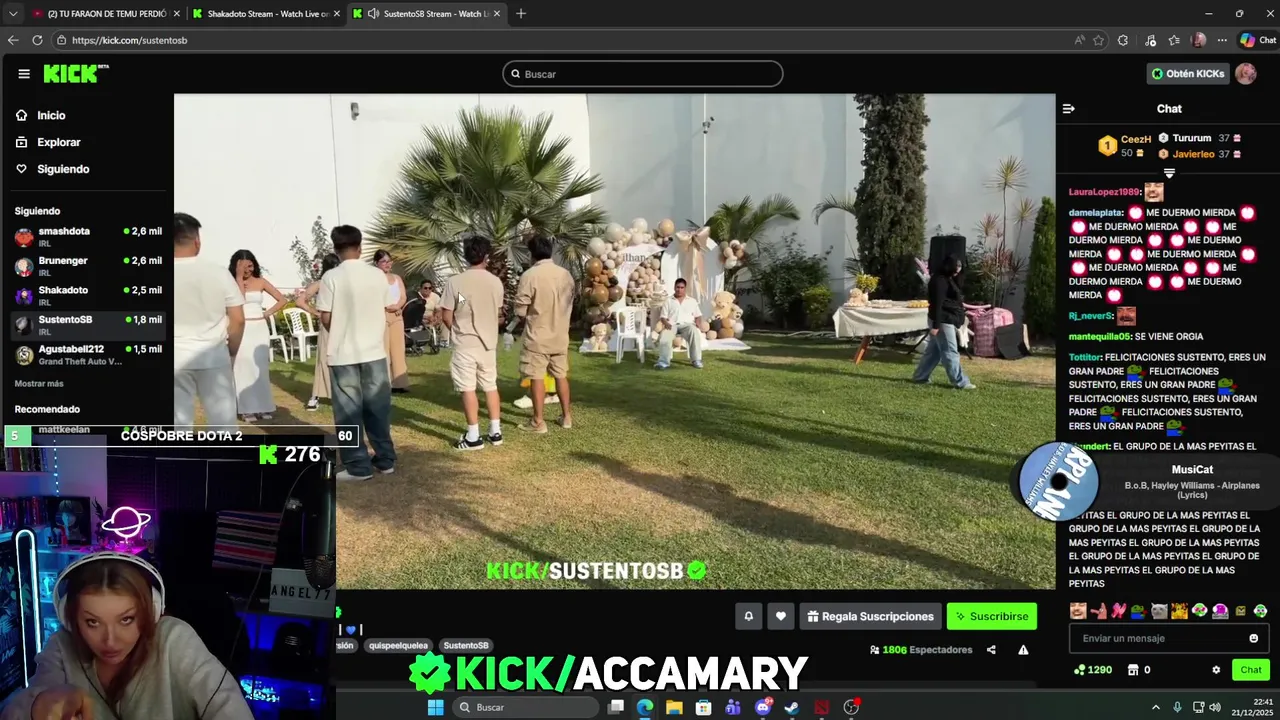Viewport: 1280px width, 720px height.
Task: Open the points balance 1290
Action: (x=1092, y=670)
